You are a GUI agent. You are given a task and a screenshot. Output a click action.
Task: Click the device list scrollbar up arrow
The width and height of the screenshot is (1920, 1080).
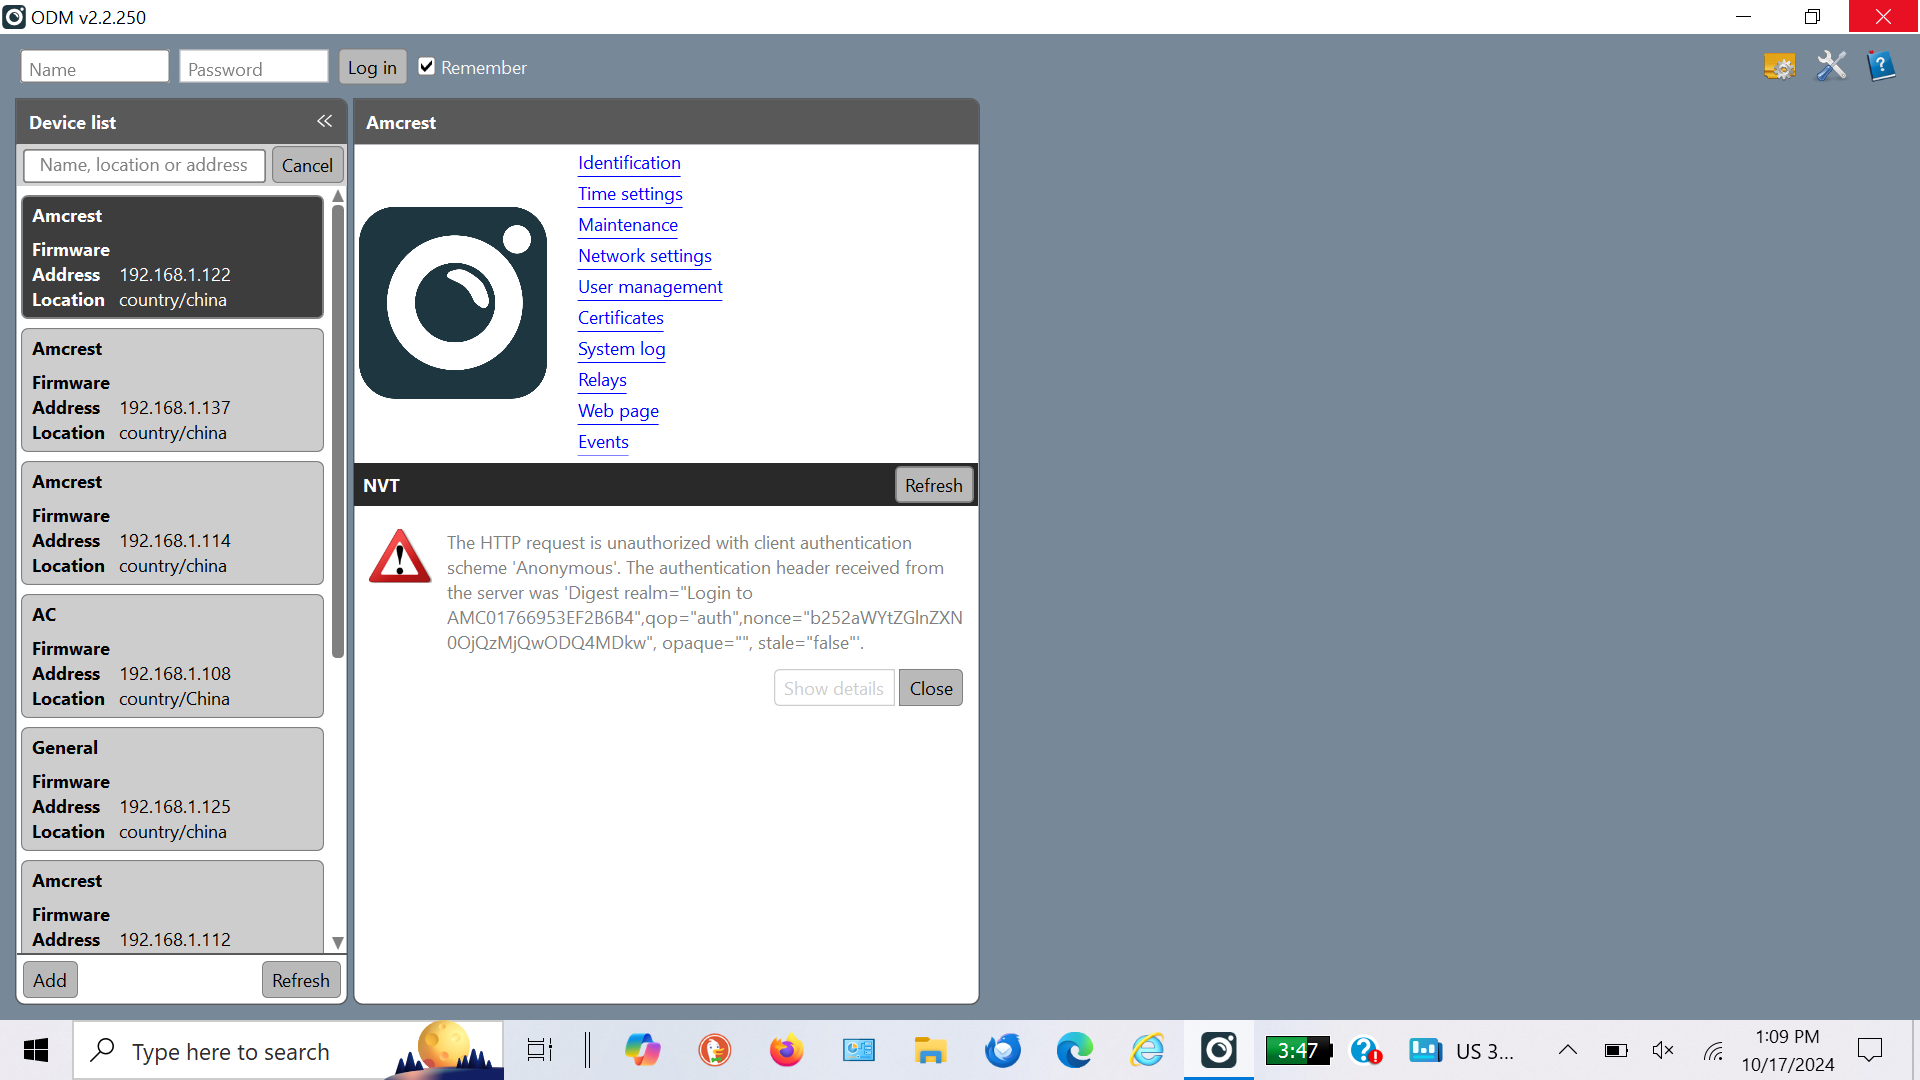(x=338, y=196)
